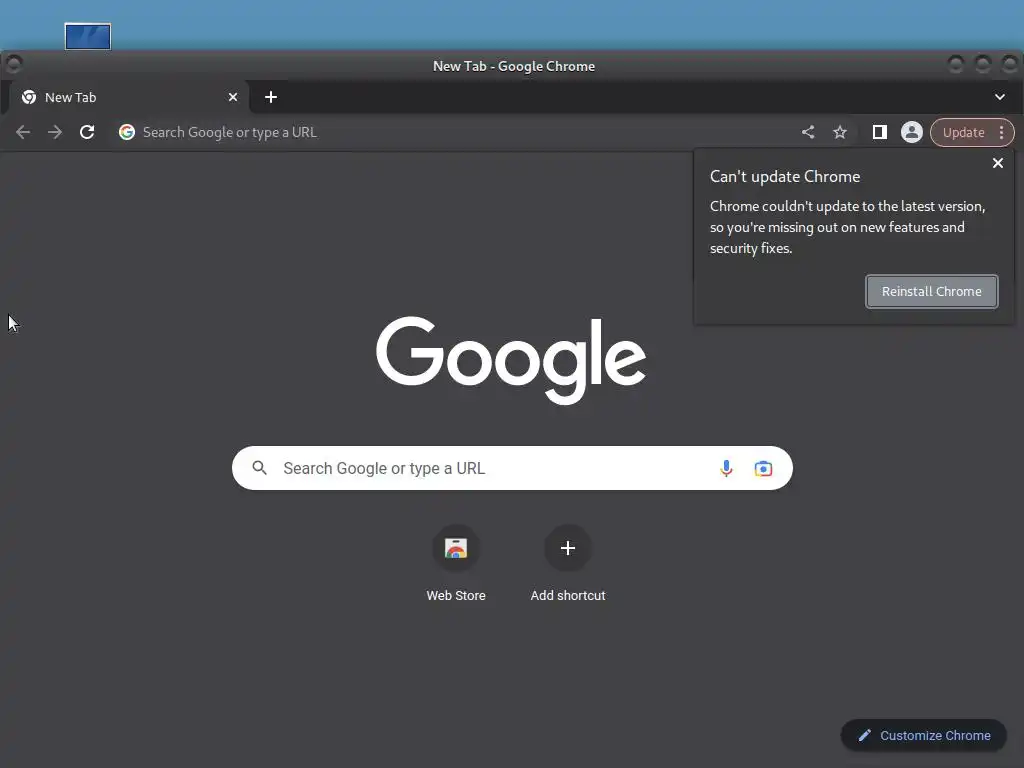The width and height of the screenshot is (1024, 768).
Task: Click the magnifier icon in search box
Action: (259, 468)
